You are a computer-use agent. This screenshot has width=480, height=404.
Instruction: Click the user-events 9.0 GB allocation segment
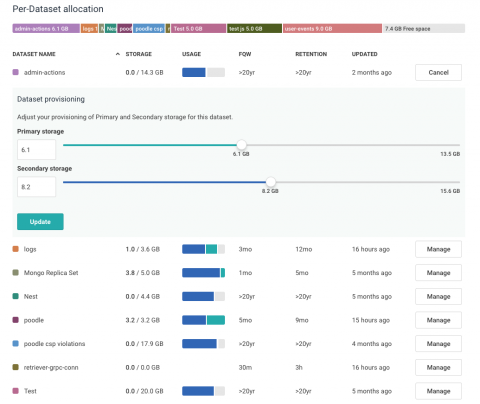pos(332,29)
